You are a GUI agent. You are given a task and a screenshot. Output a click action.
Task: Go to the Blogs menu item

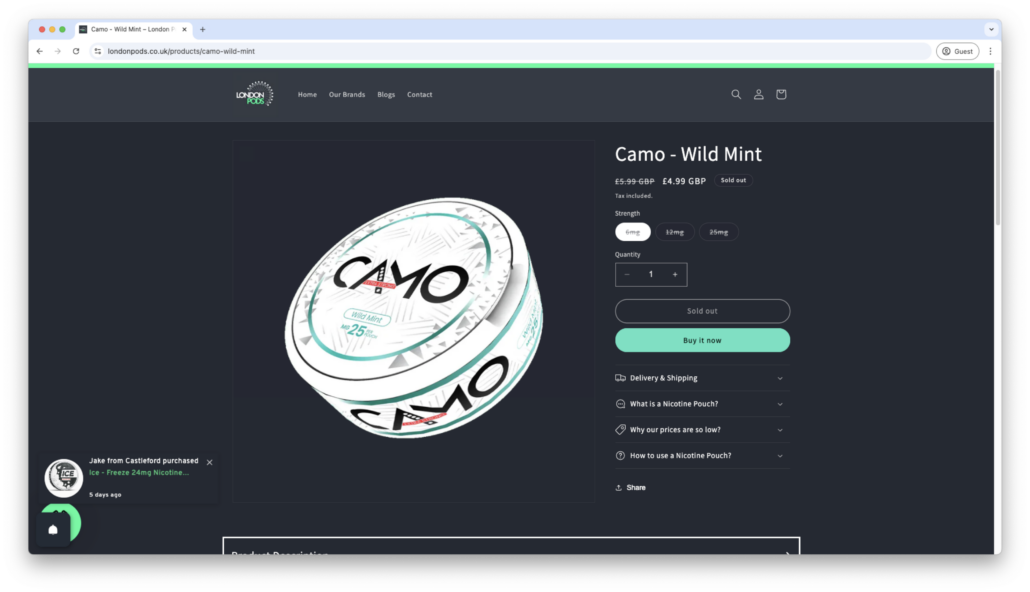(x=386, y=95)
